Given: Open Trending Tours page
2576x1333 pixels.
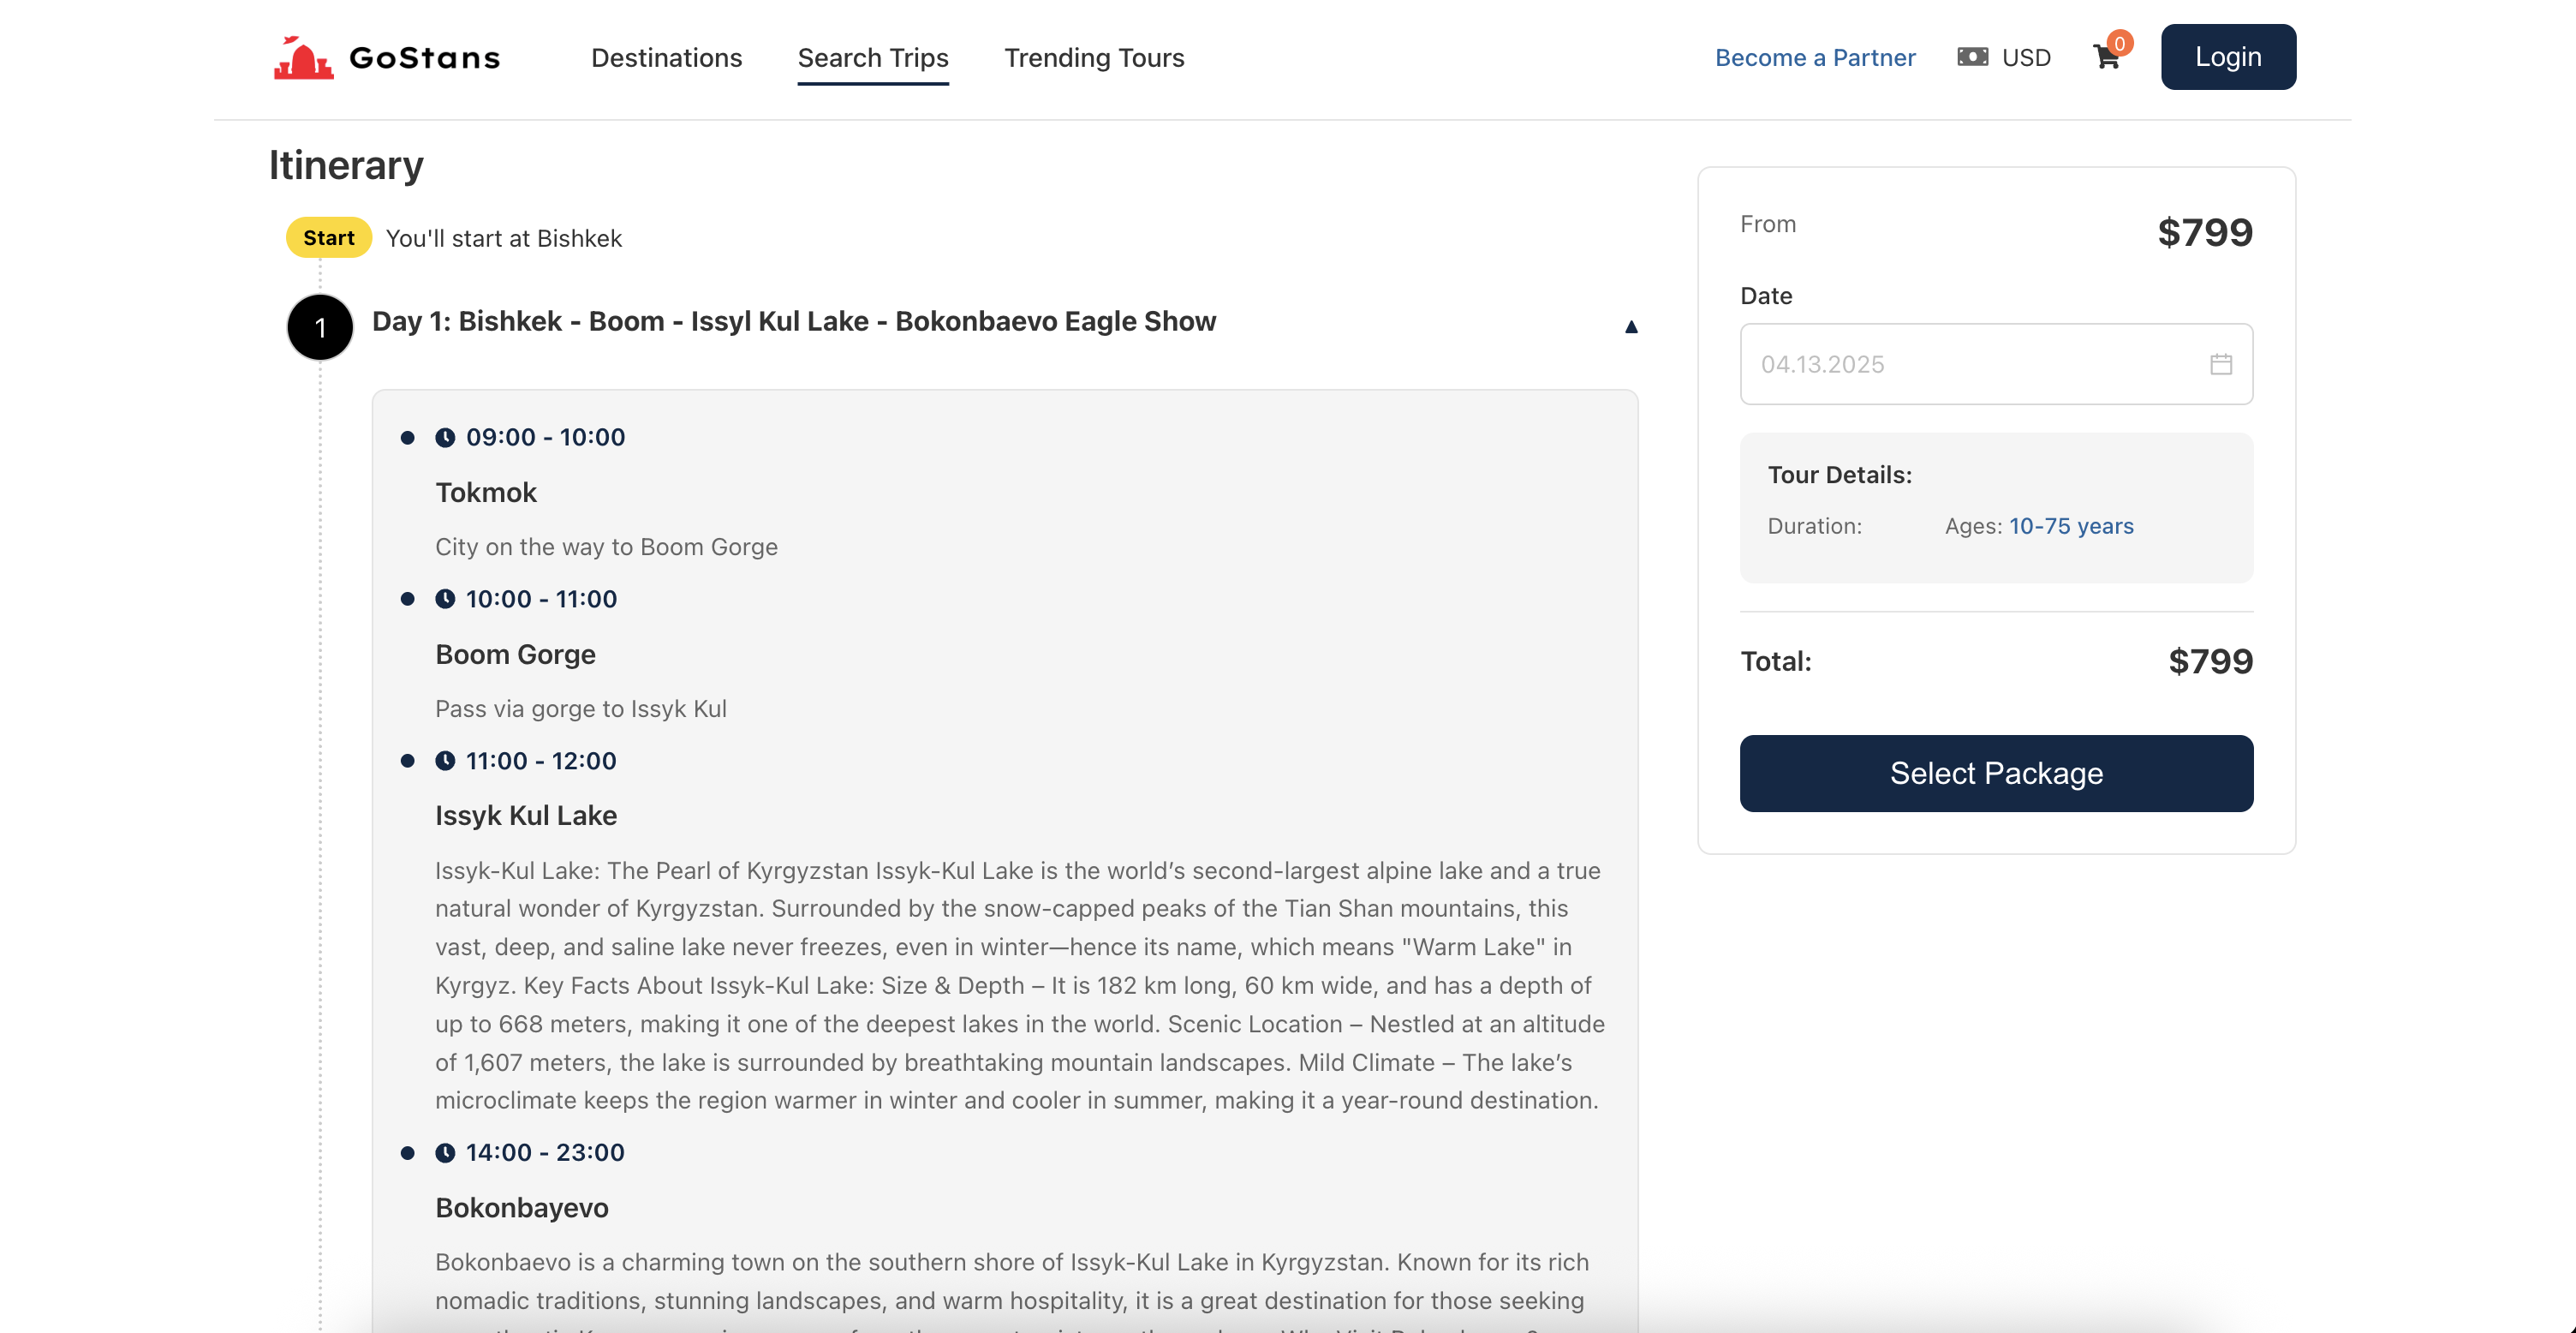Looking at the screenshot, I should pyautogui.click(x=1094, y=58).
